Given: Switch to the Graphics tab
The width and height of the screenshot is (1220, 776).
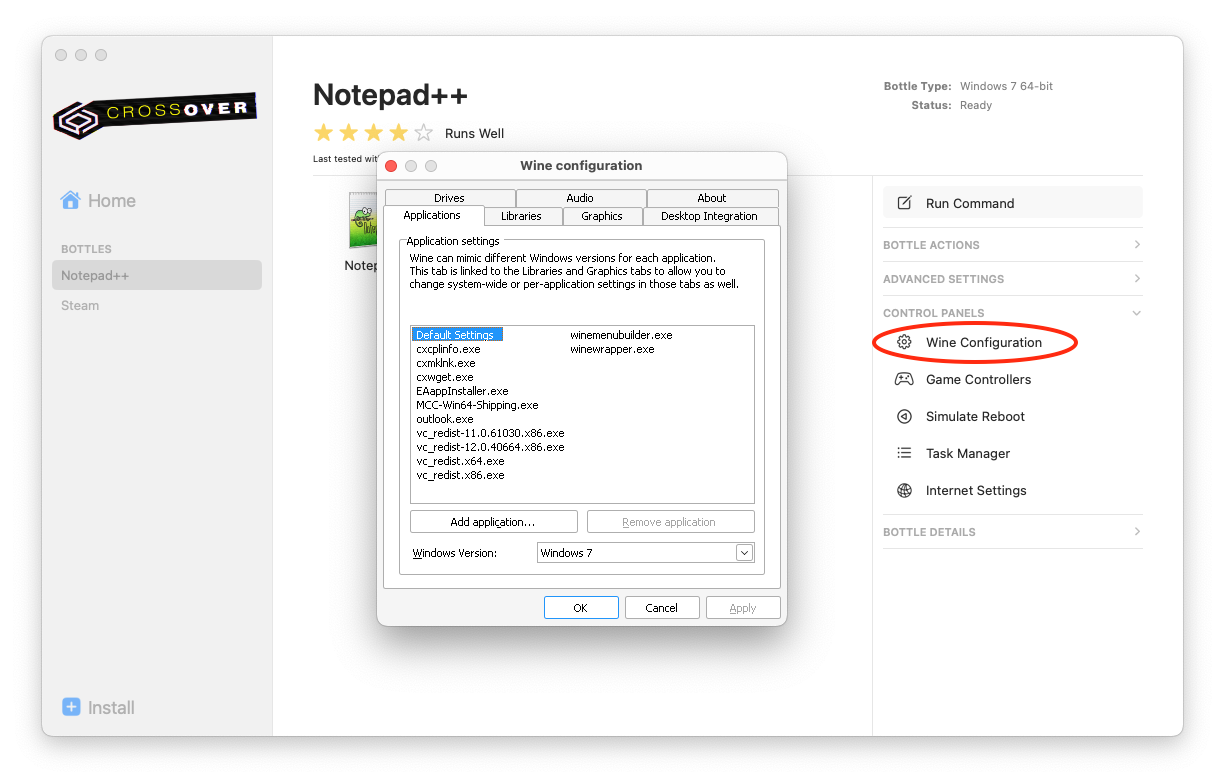Looking at the screenshot, I should click(602, 216).
